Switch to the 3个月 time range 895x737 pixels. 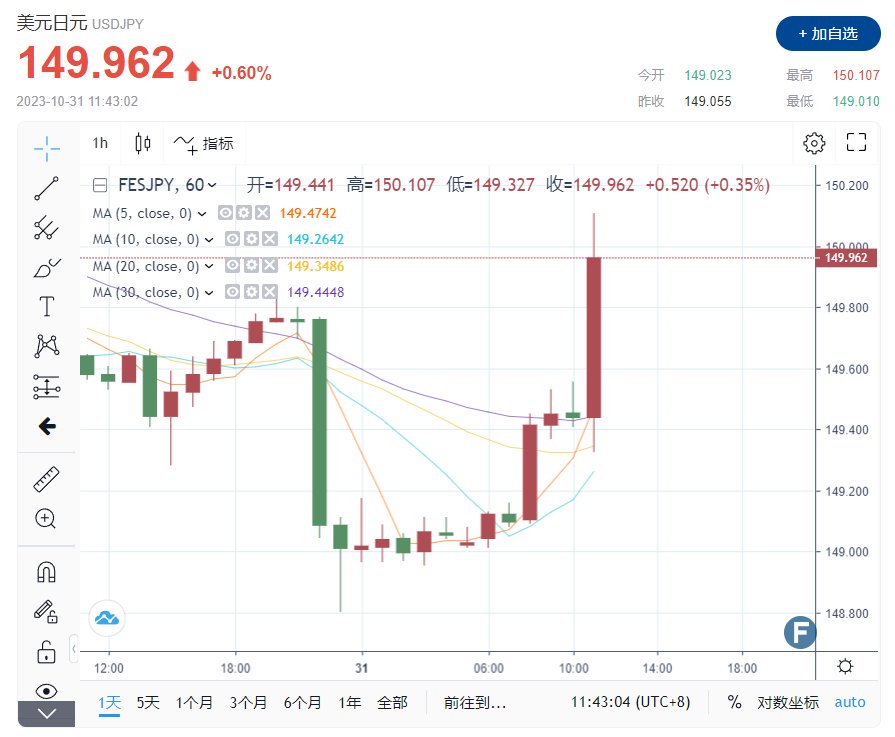[248, 702]
